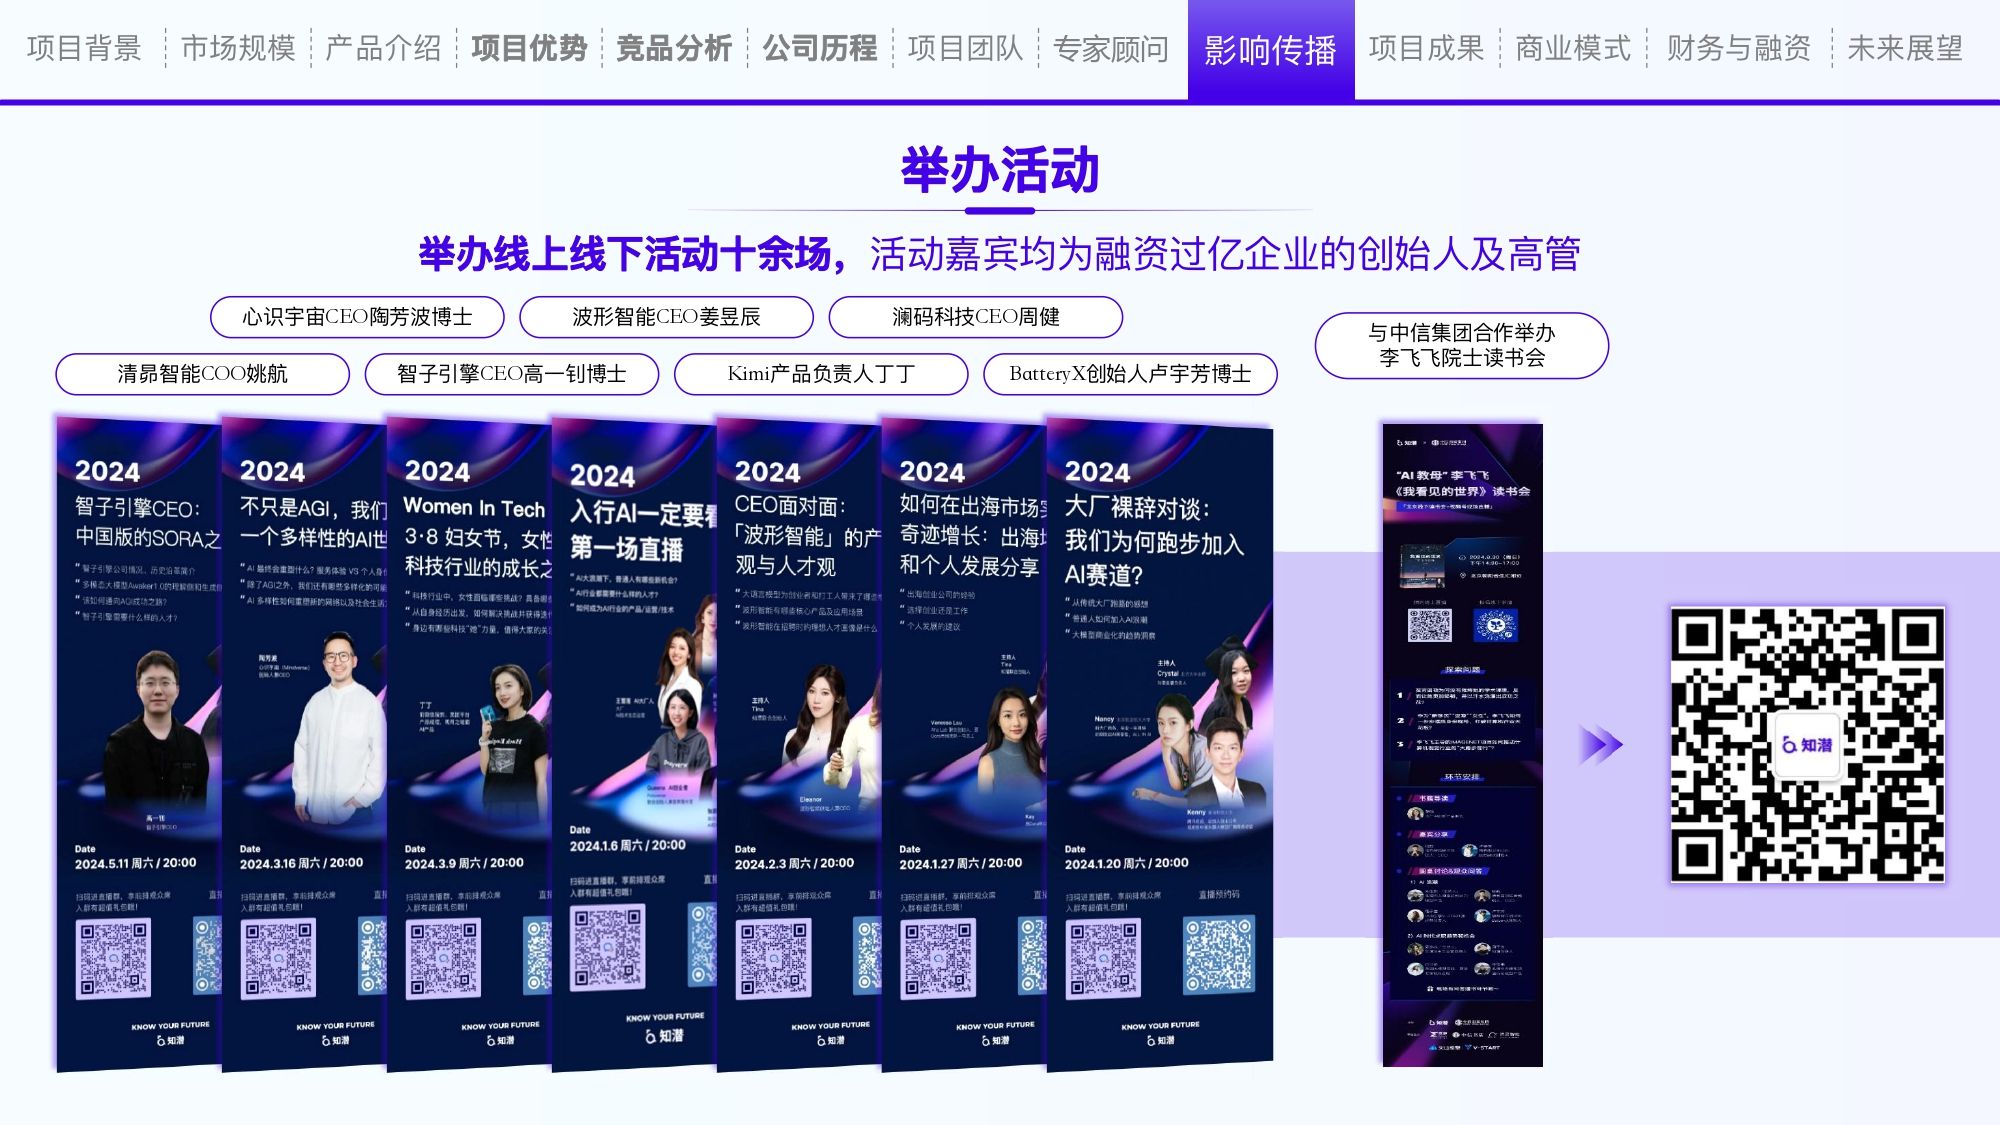Click the 项目背景 navigation tab
Image resolution: width=2000 pixels, height=1125 pixels.
(84, 48)
